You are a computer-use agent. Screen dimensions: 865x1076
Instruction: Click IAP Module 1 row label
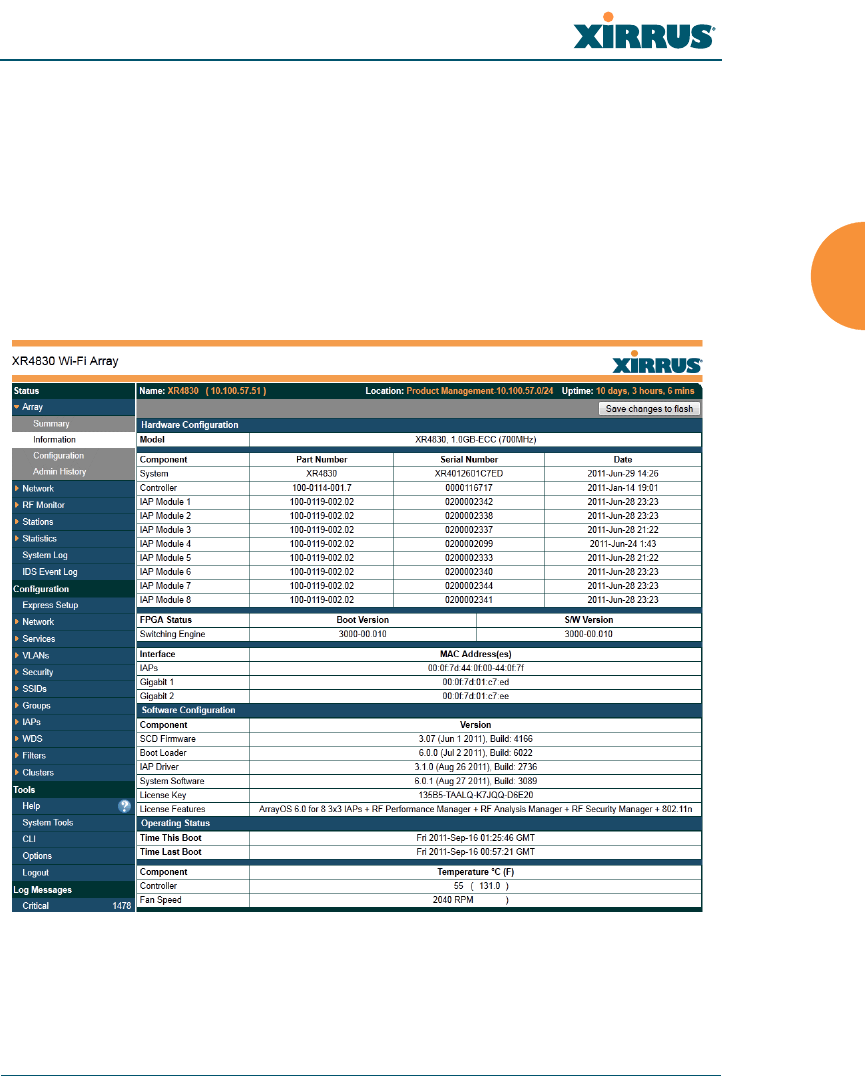(165, 502)
